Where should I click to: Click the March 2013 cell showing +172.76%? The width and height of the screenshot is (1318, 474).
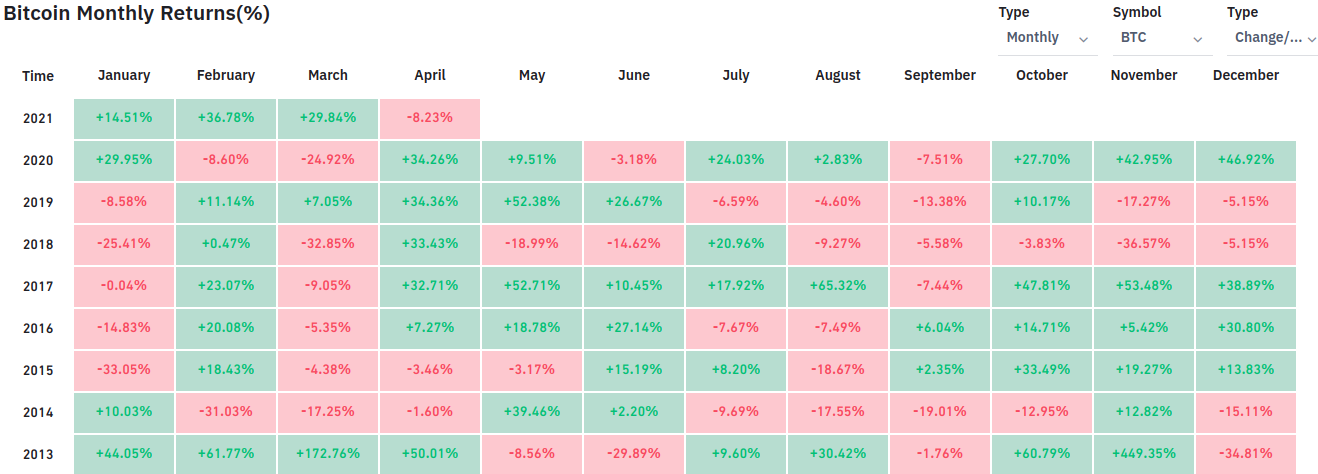pyautogui.click(x=328, y=454)
